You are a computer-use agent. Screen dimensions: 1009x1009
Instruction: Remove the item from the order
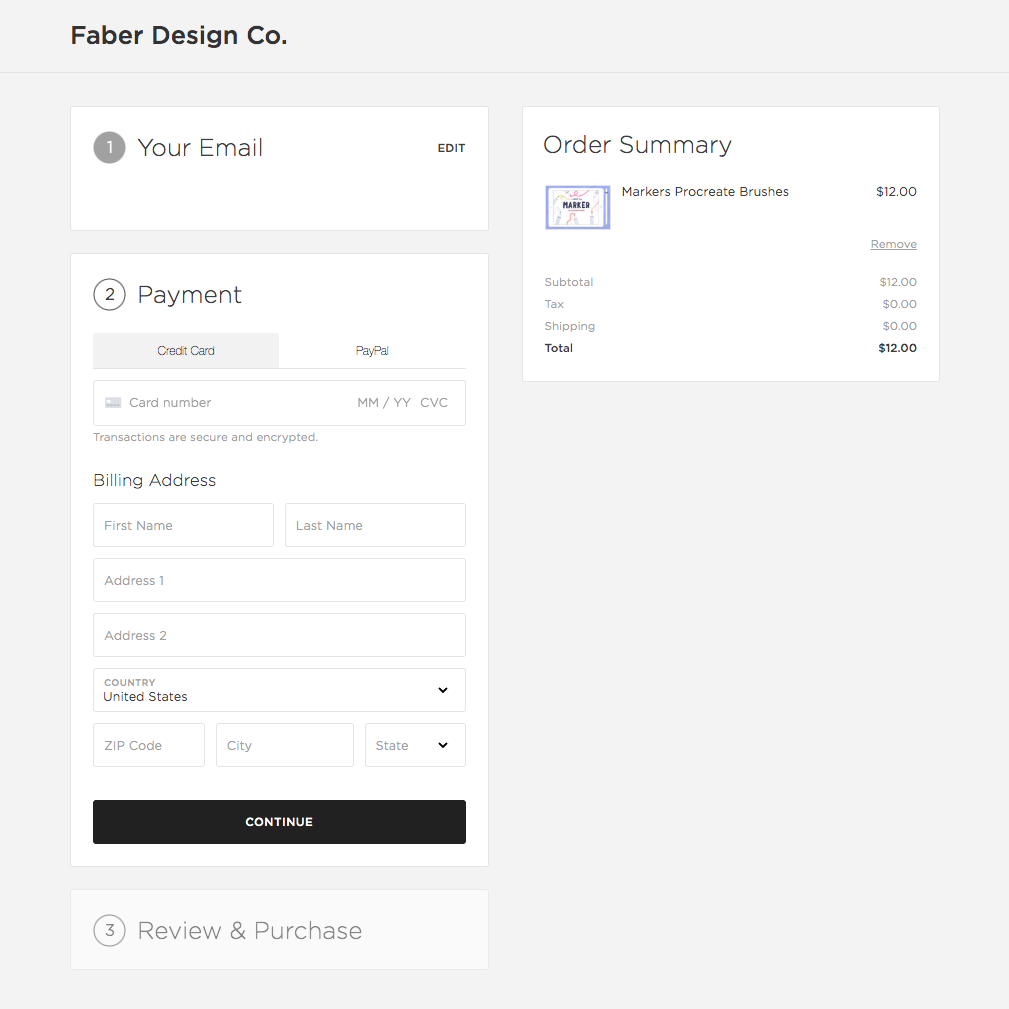(x=893, y=244)
